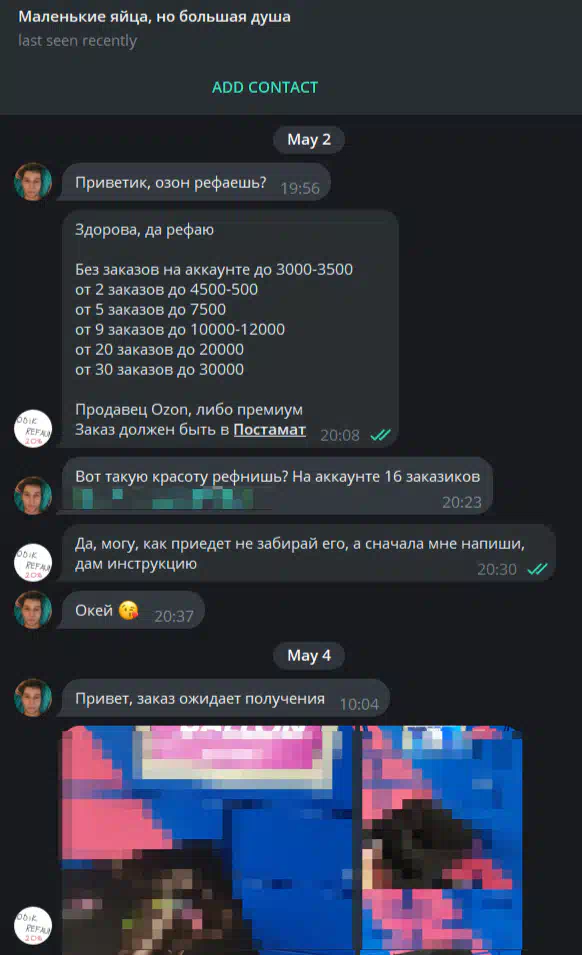Open the Постамат underlined link
Image resolution: width=582 pixels, height=955 pixels.
270,429
